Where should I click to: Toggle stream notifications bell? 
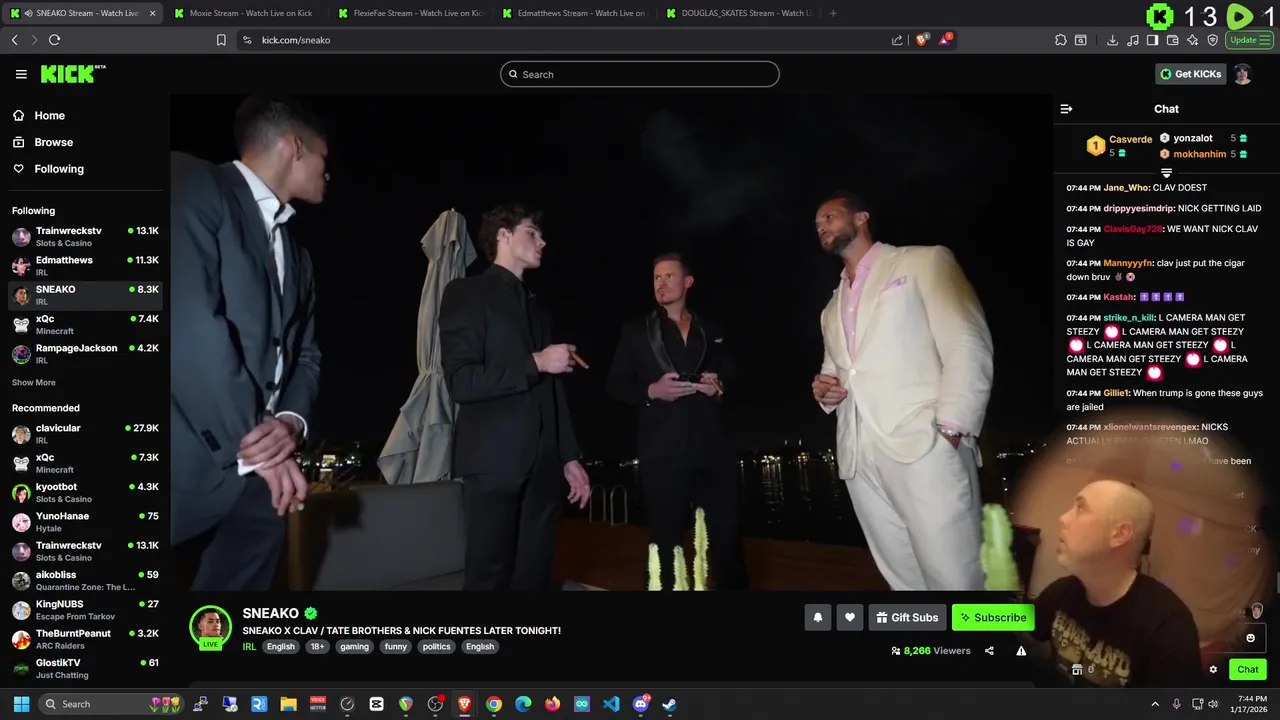coord(817,618)
